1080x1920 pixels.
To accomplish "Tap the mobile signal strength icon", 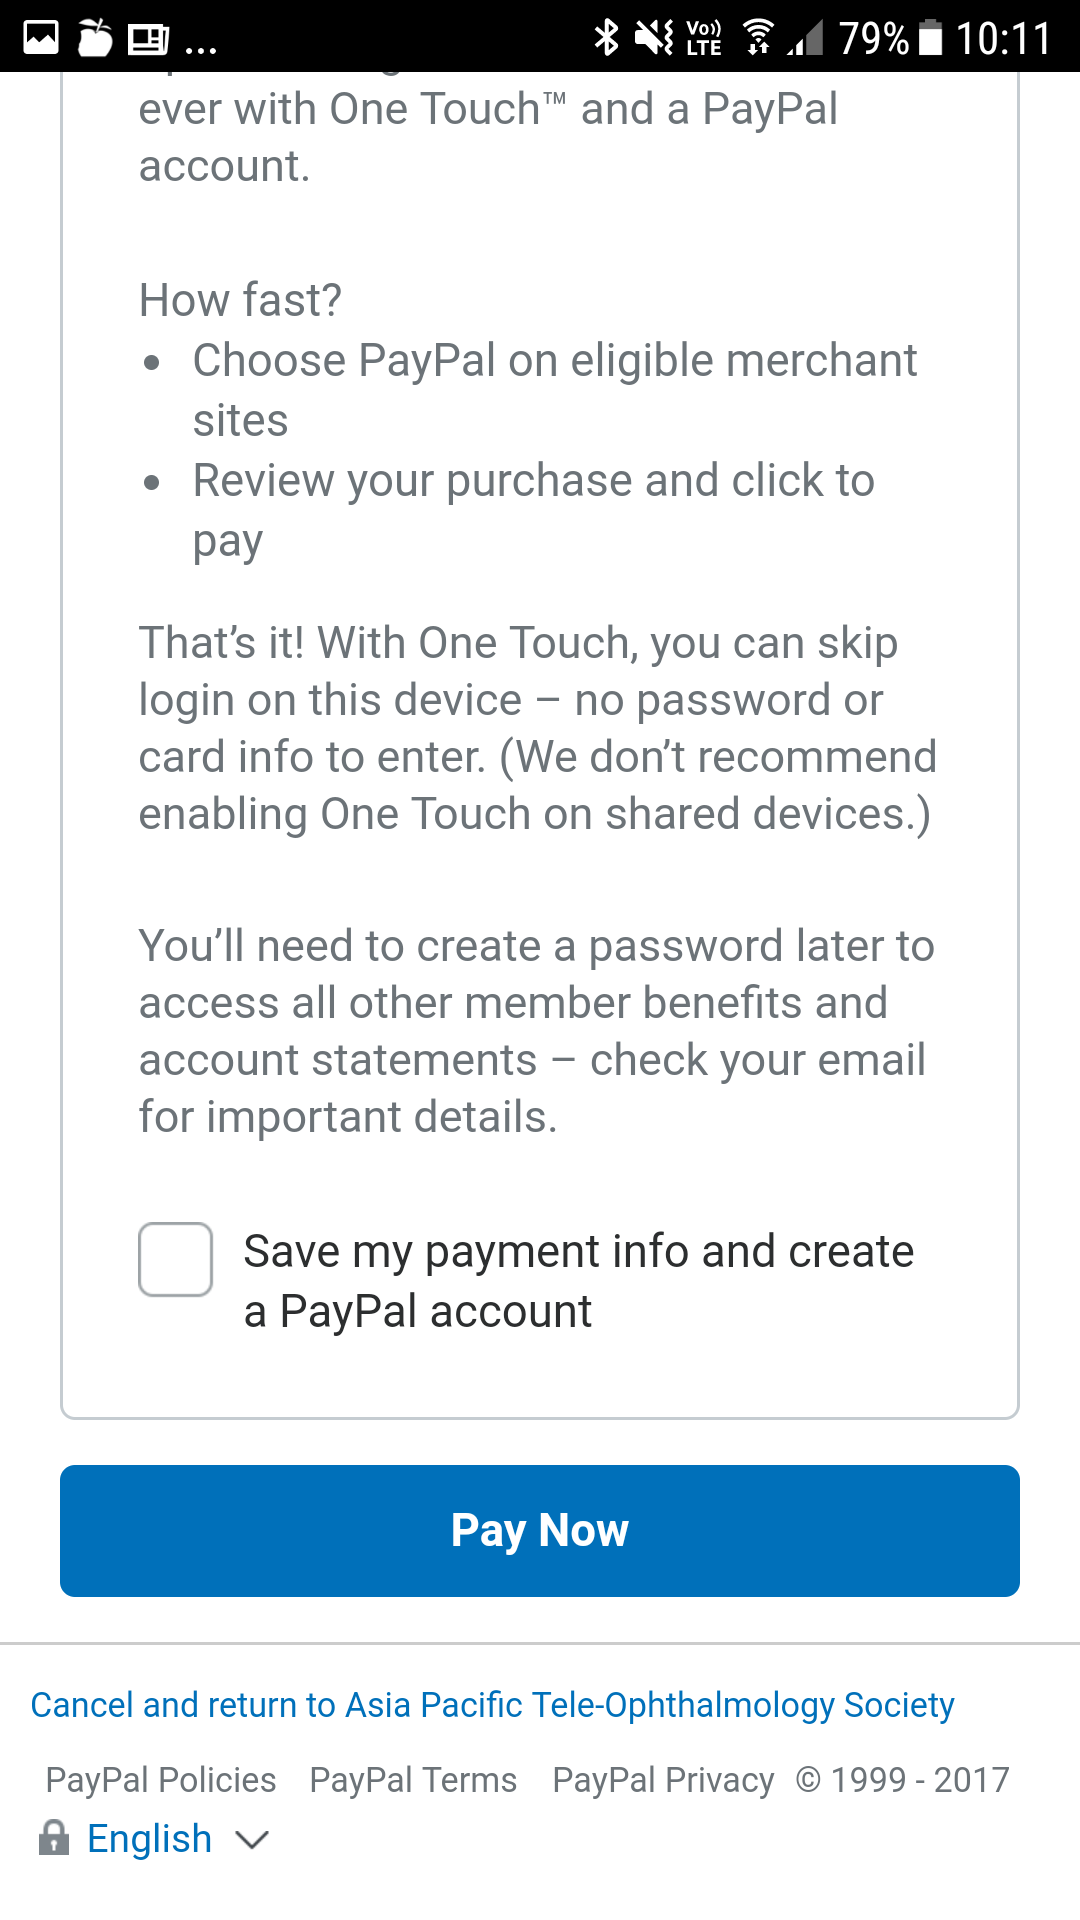I will tap(806, 38).
